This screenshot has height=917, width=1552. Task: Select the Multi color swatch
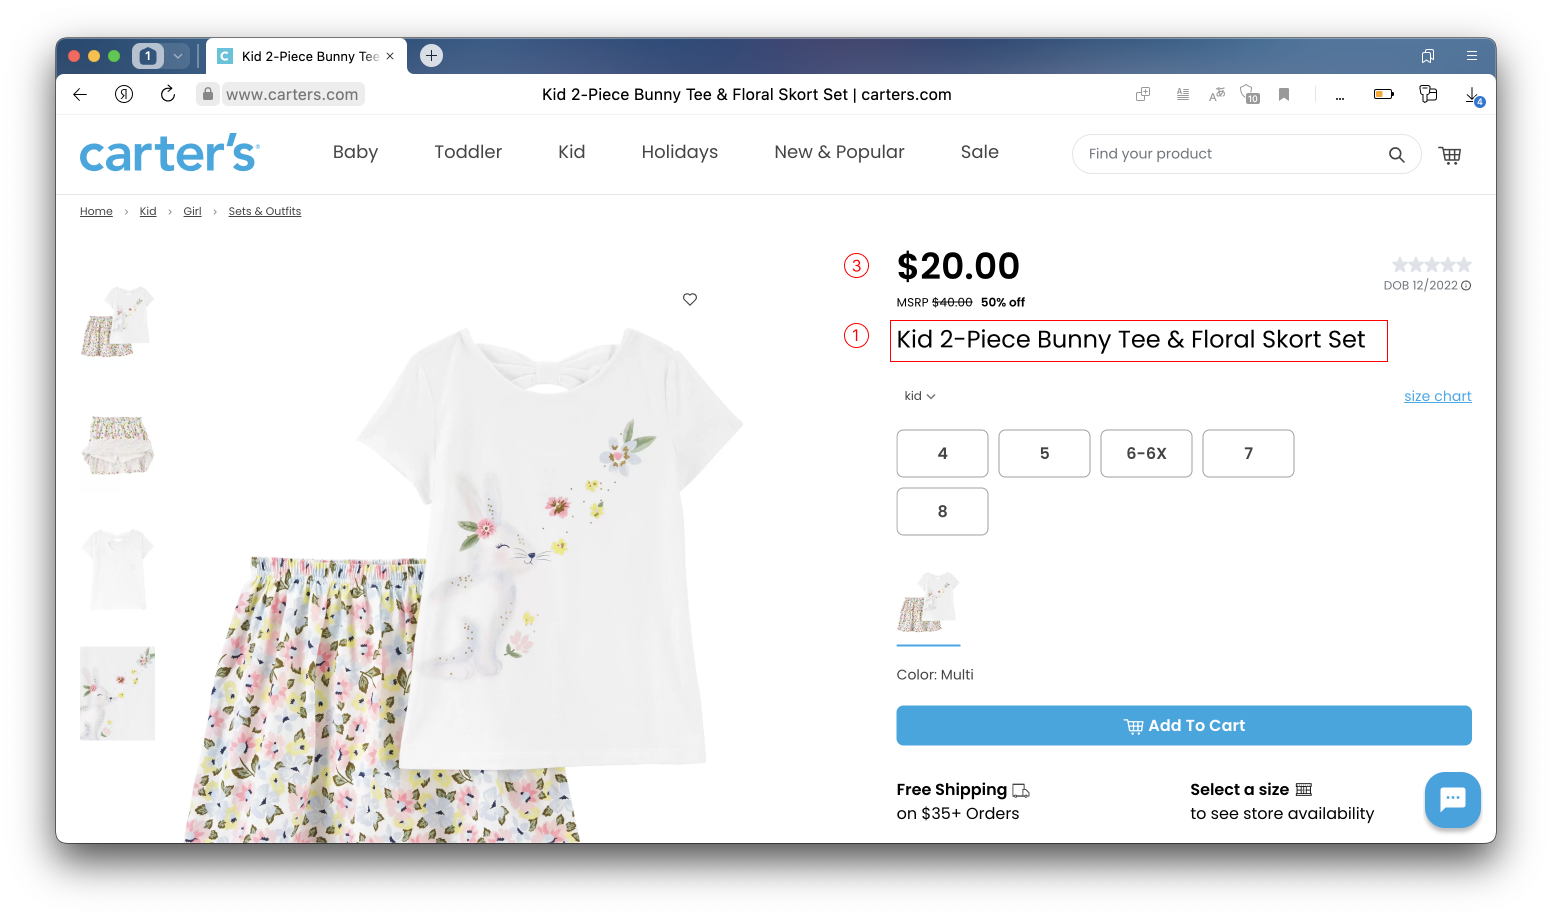pyautogui.click(x=929, y=603)
